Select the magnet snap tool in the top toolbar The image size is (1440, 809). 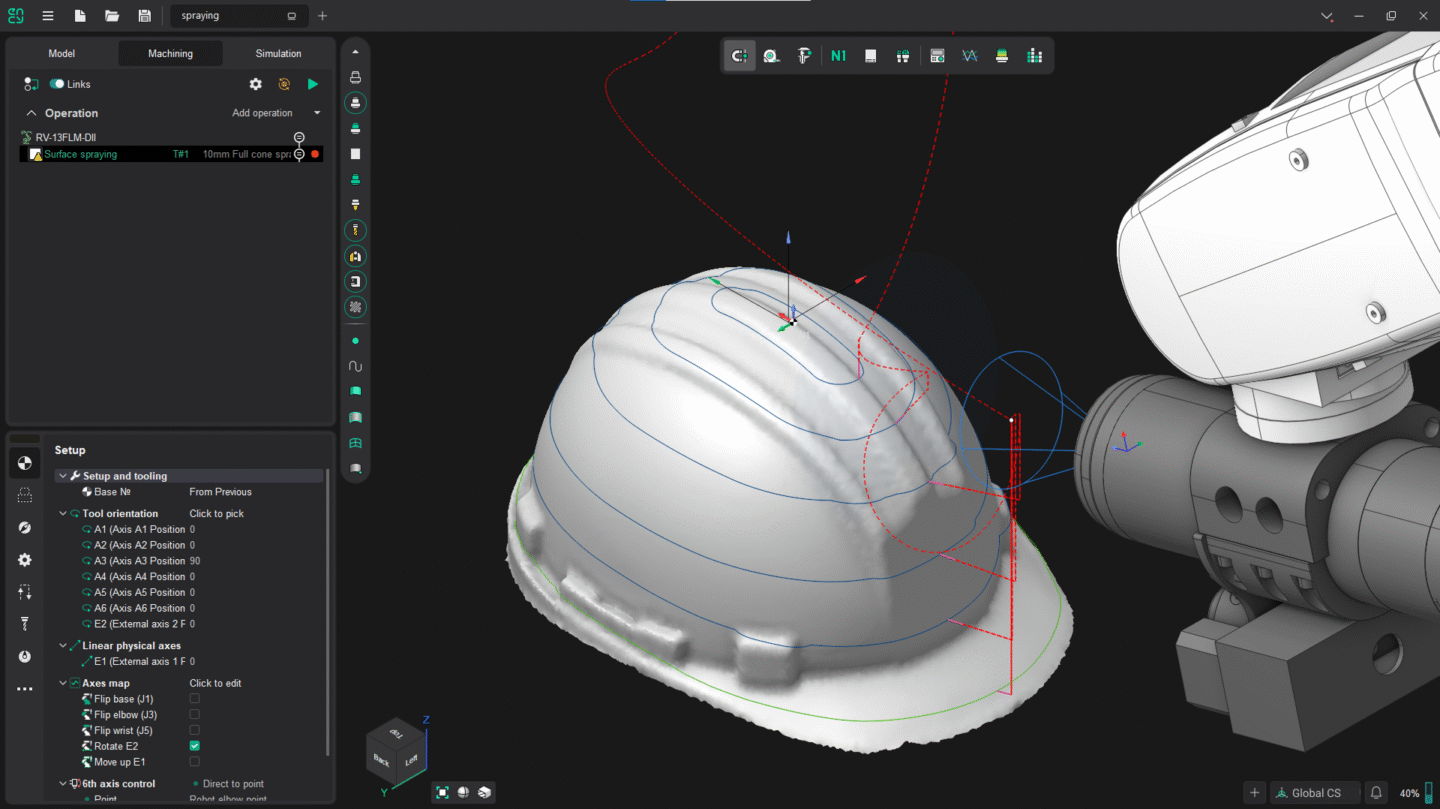pos(739,55)
